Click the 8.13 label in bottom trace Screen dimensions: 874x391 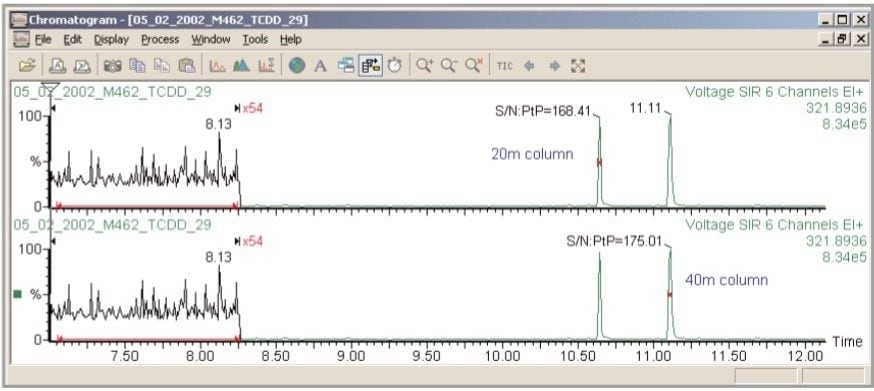[218, 257]
